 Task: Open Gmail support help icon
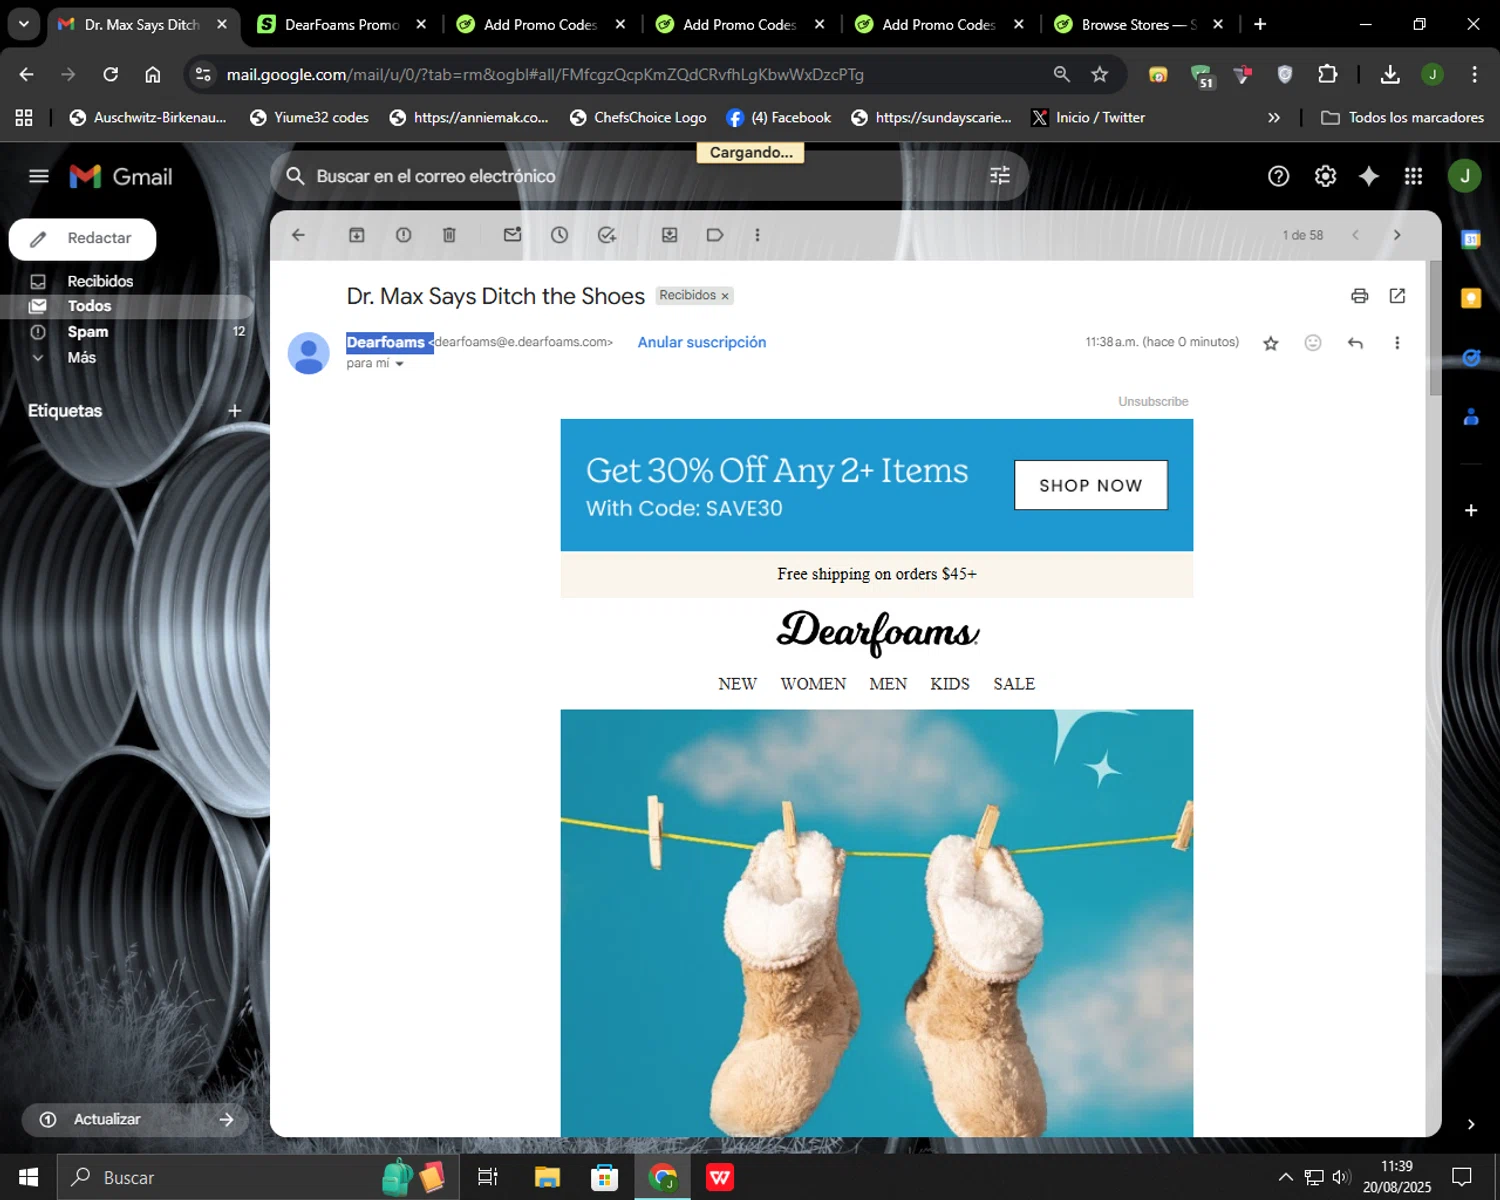point(1279,177)
